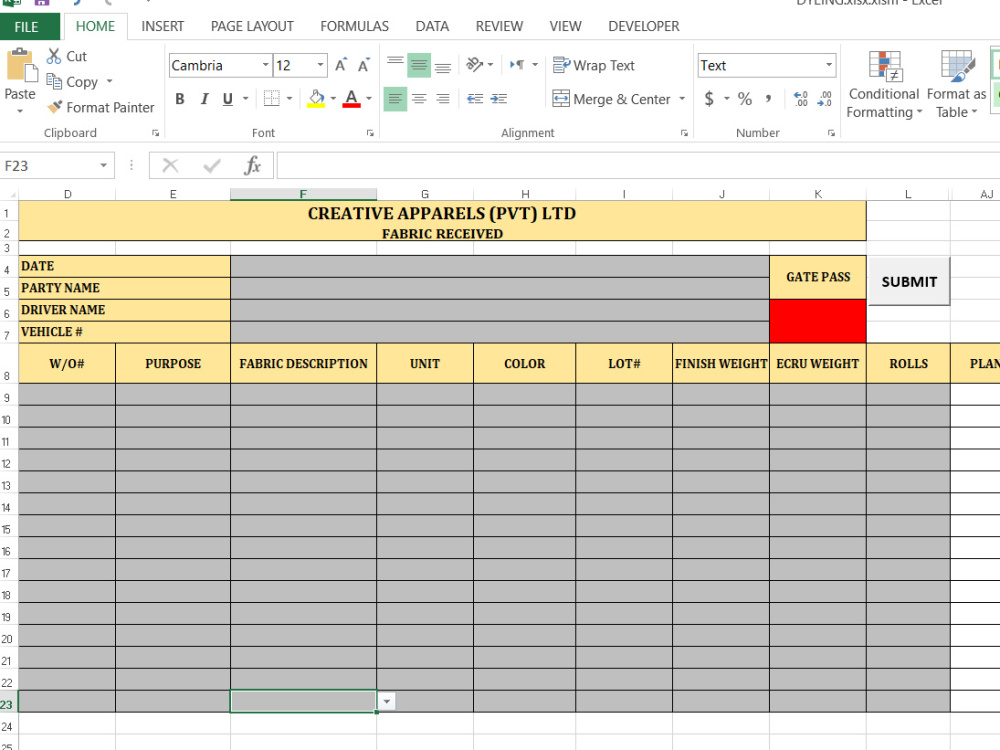This screenshot has width=1000, height=750.
Task: Click the Copy icon
Action: click(54, 82)
